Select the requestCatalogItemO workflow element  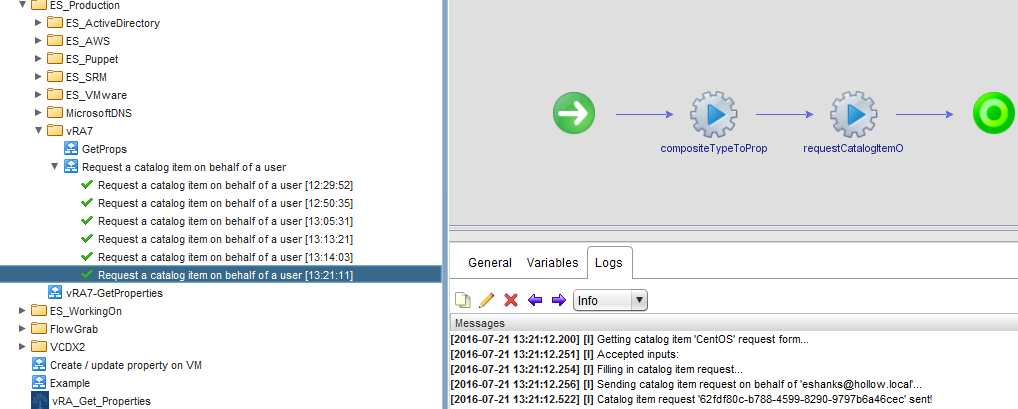tap(855, 115)
